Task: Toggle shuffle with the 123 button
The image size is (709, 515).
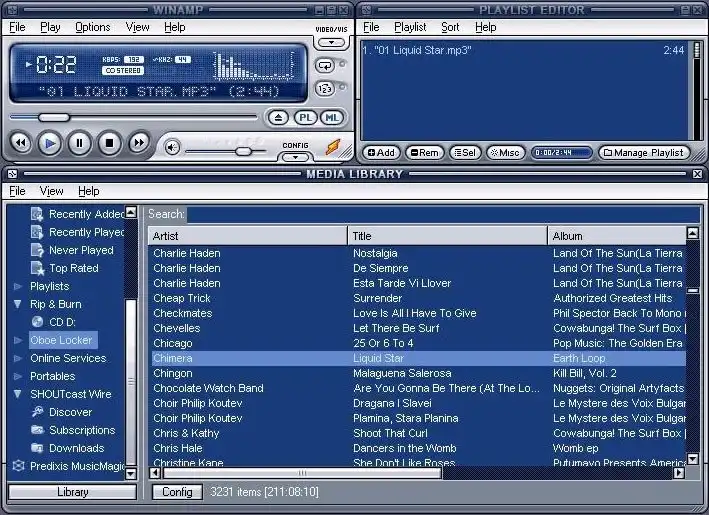Action: [324, 89]
